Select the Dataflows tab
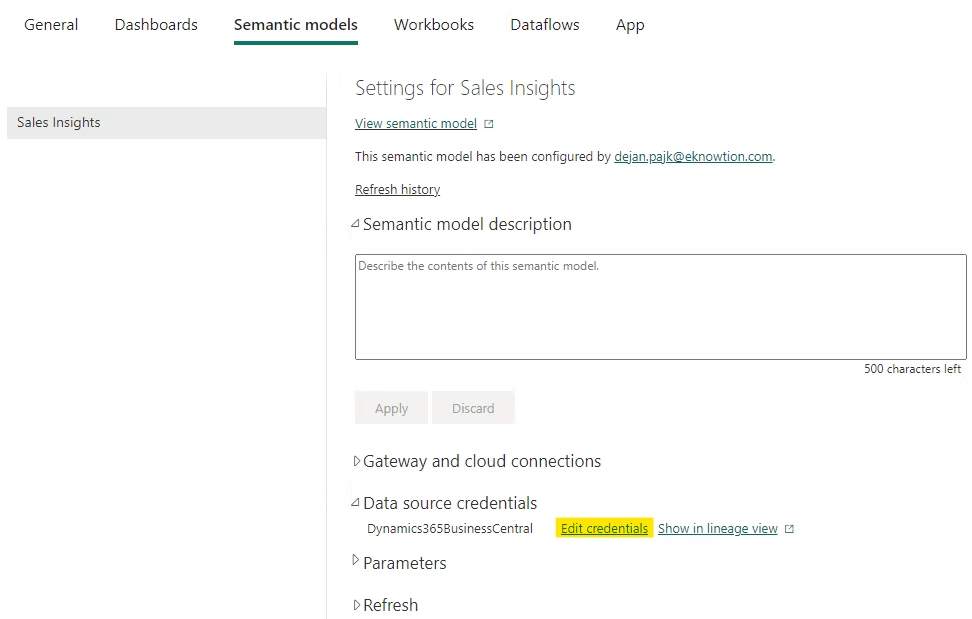The height and width of the screenshot is (619, 972). pyautogui.click(x=545, y=25)
